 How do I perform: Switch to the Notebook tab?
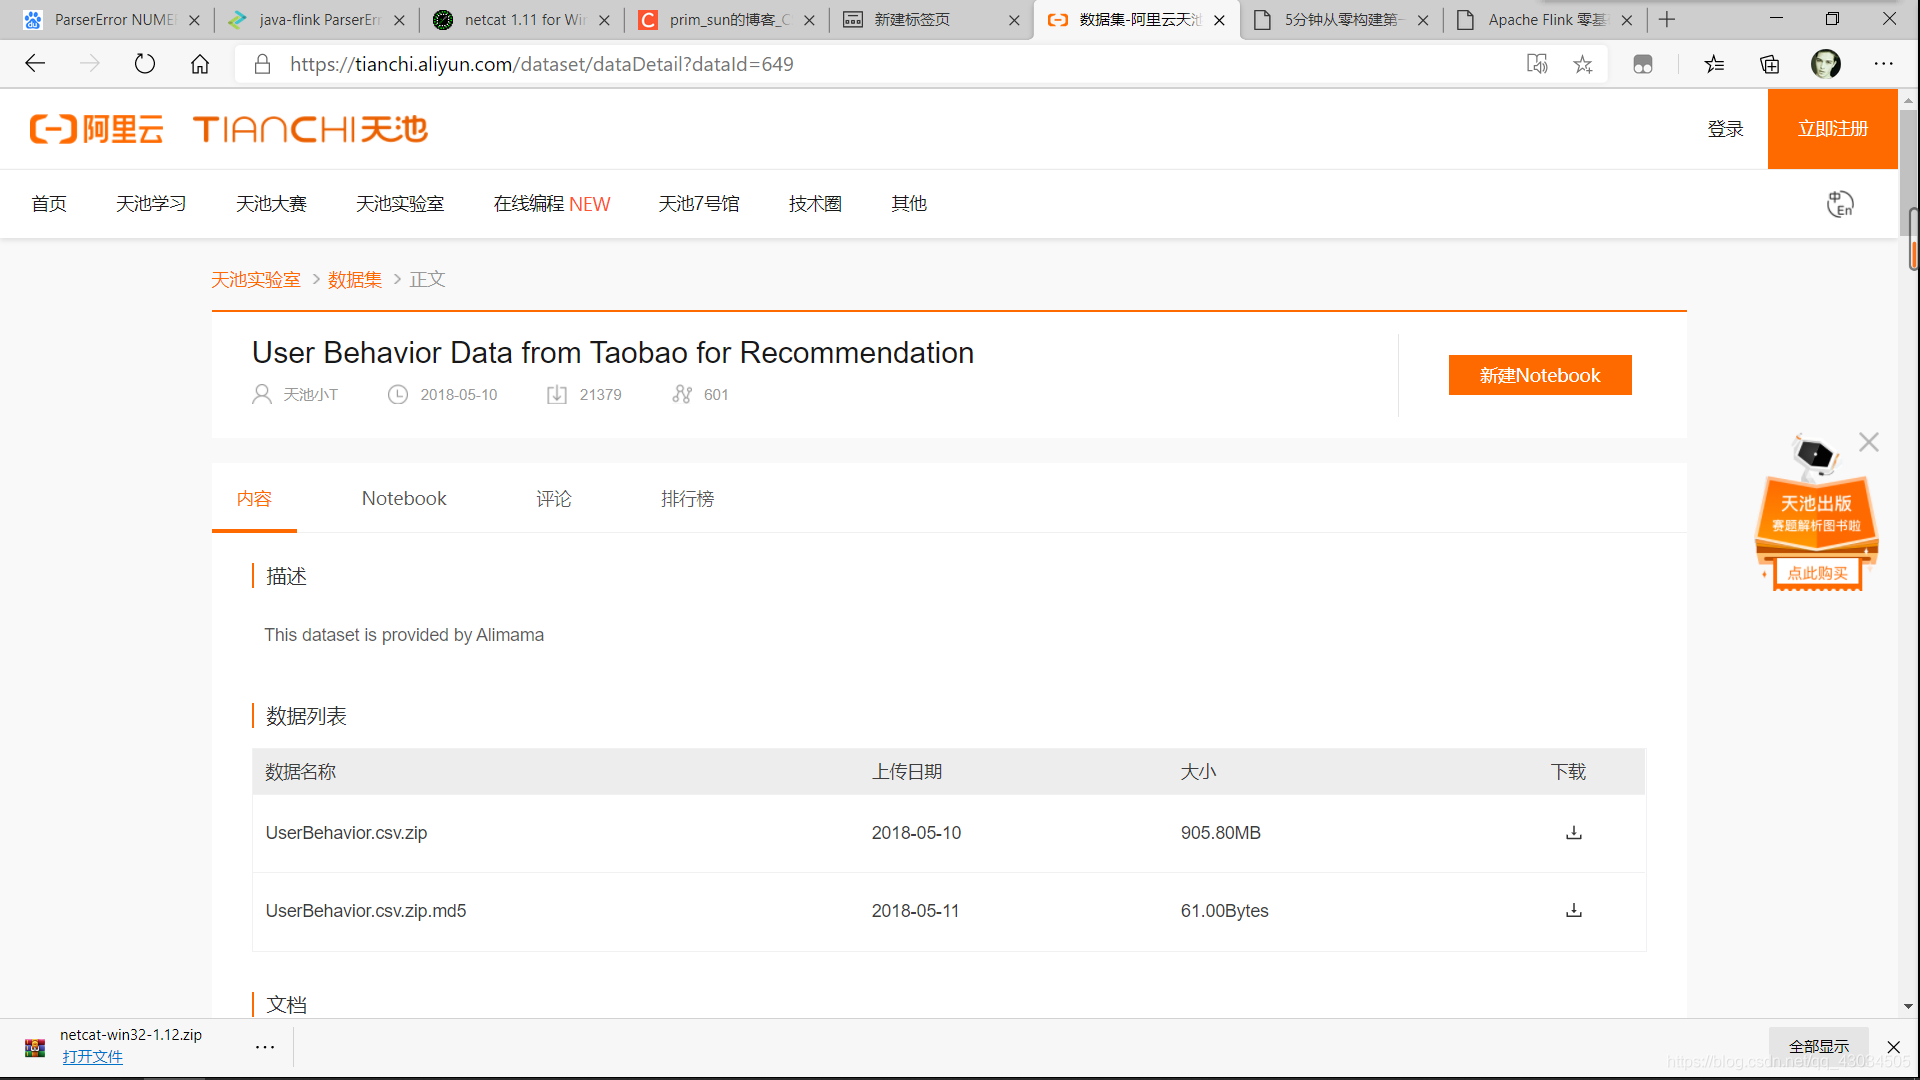[x=404, y=499]
